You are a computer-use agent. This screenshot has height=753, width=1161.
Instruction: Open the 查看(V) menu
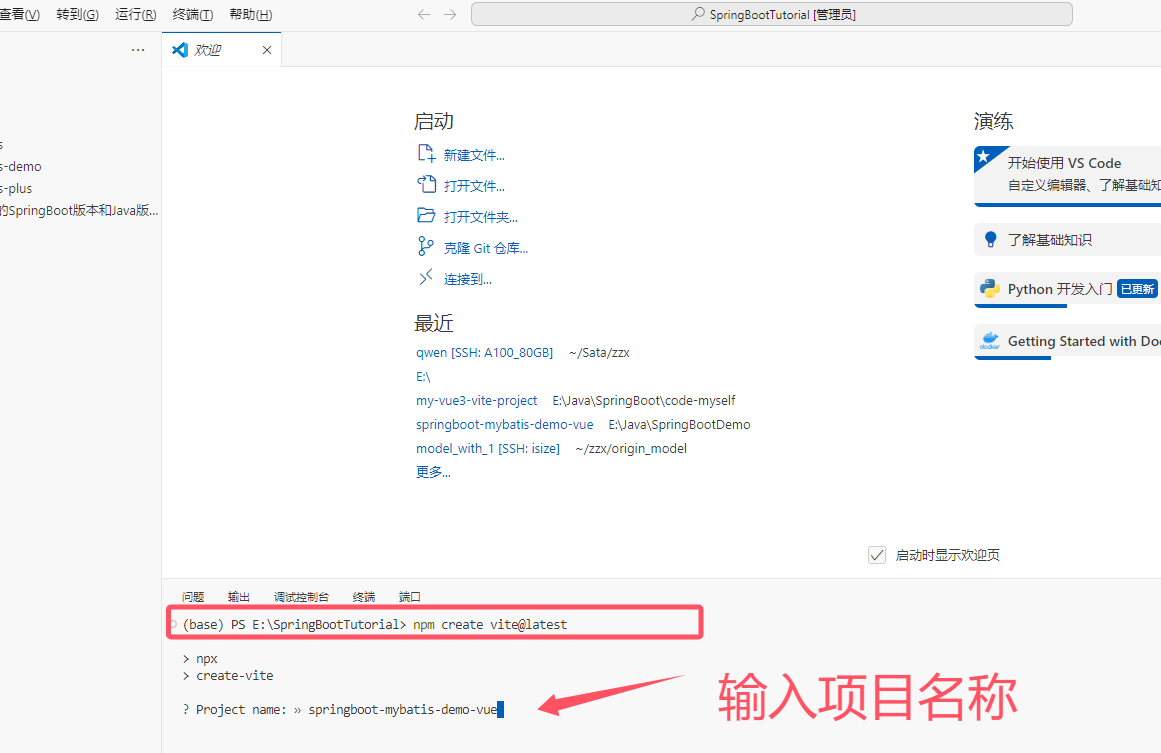(x=20, y=14)
